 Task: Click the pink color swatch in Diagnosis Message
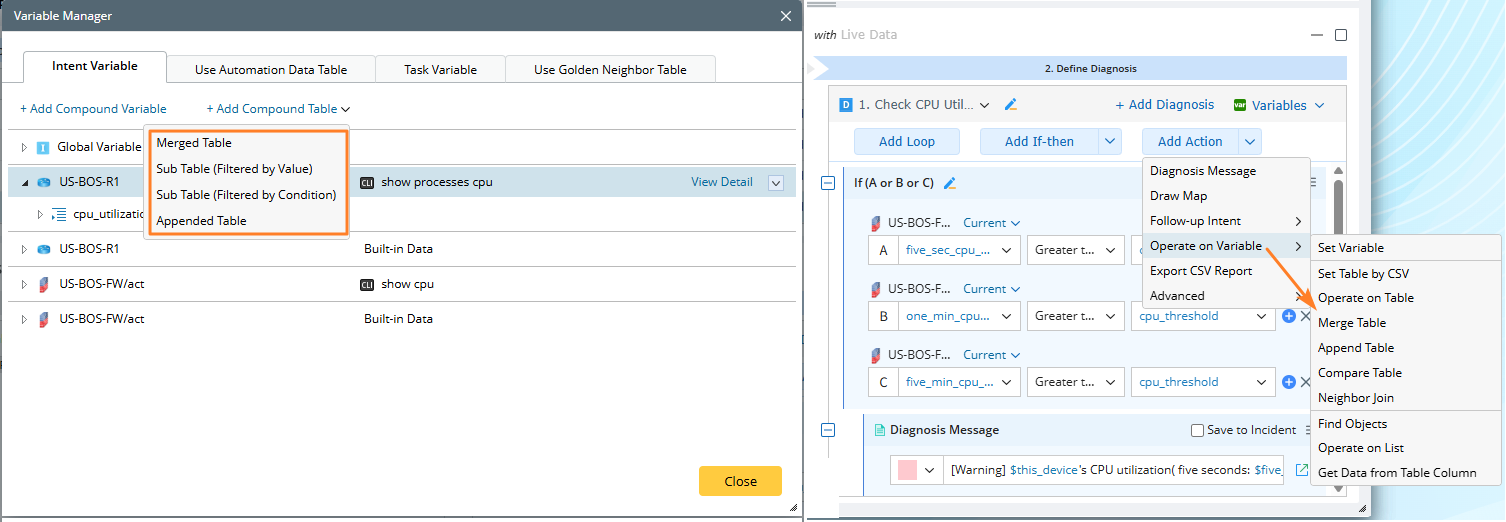pyautogui.click(x=908, y=470)
